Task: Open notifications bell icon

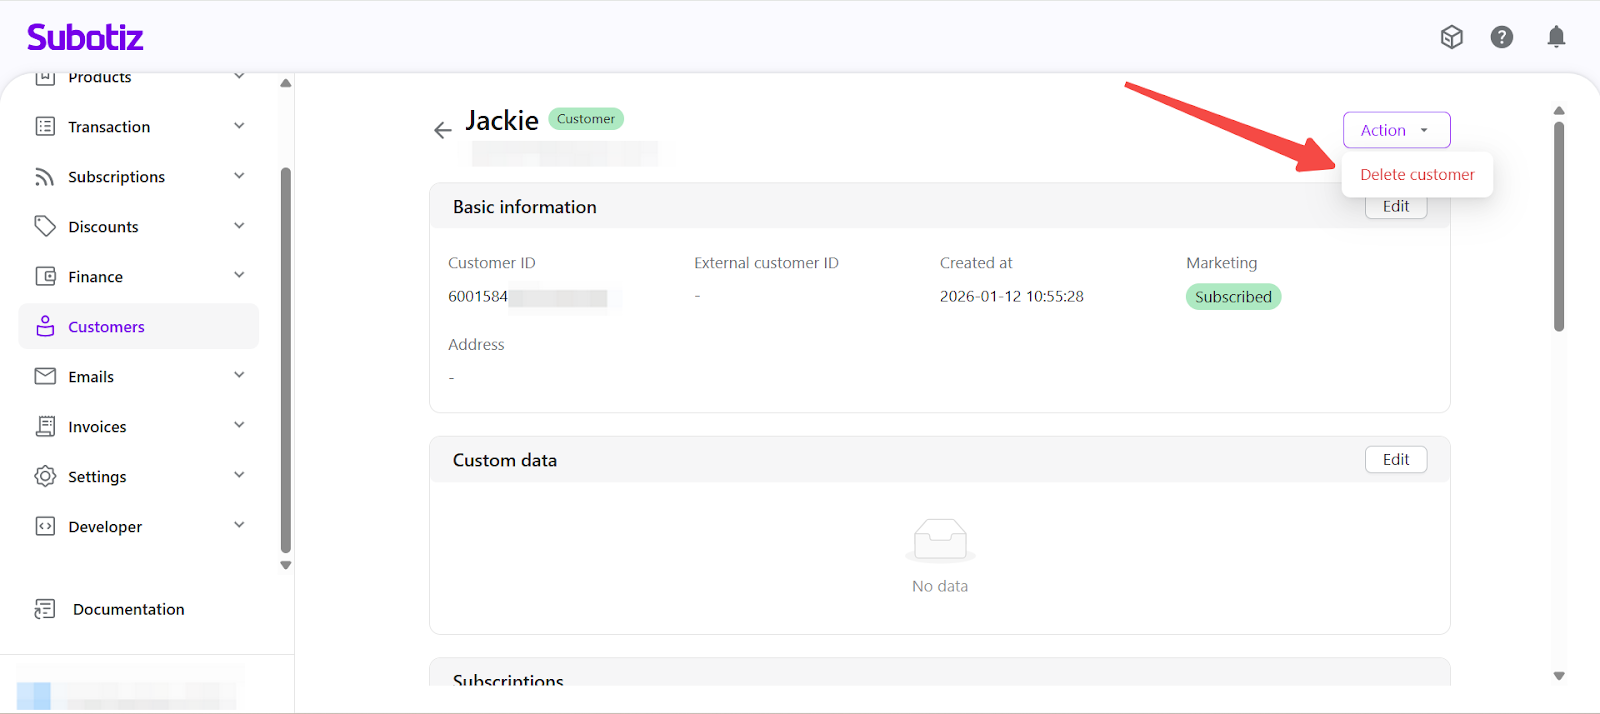Action: 1556,37
